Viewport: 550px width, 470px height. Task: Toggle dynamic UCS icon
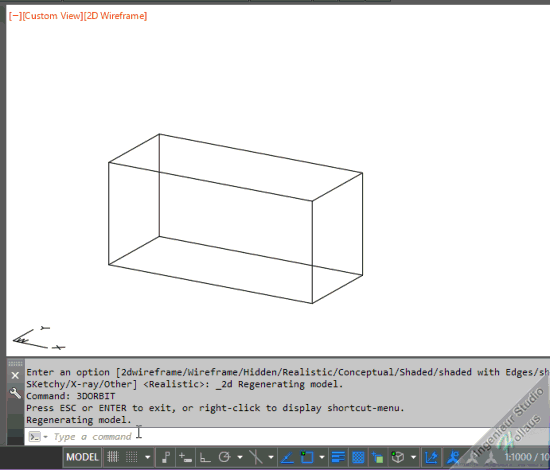click(x=431, y=457)
